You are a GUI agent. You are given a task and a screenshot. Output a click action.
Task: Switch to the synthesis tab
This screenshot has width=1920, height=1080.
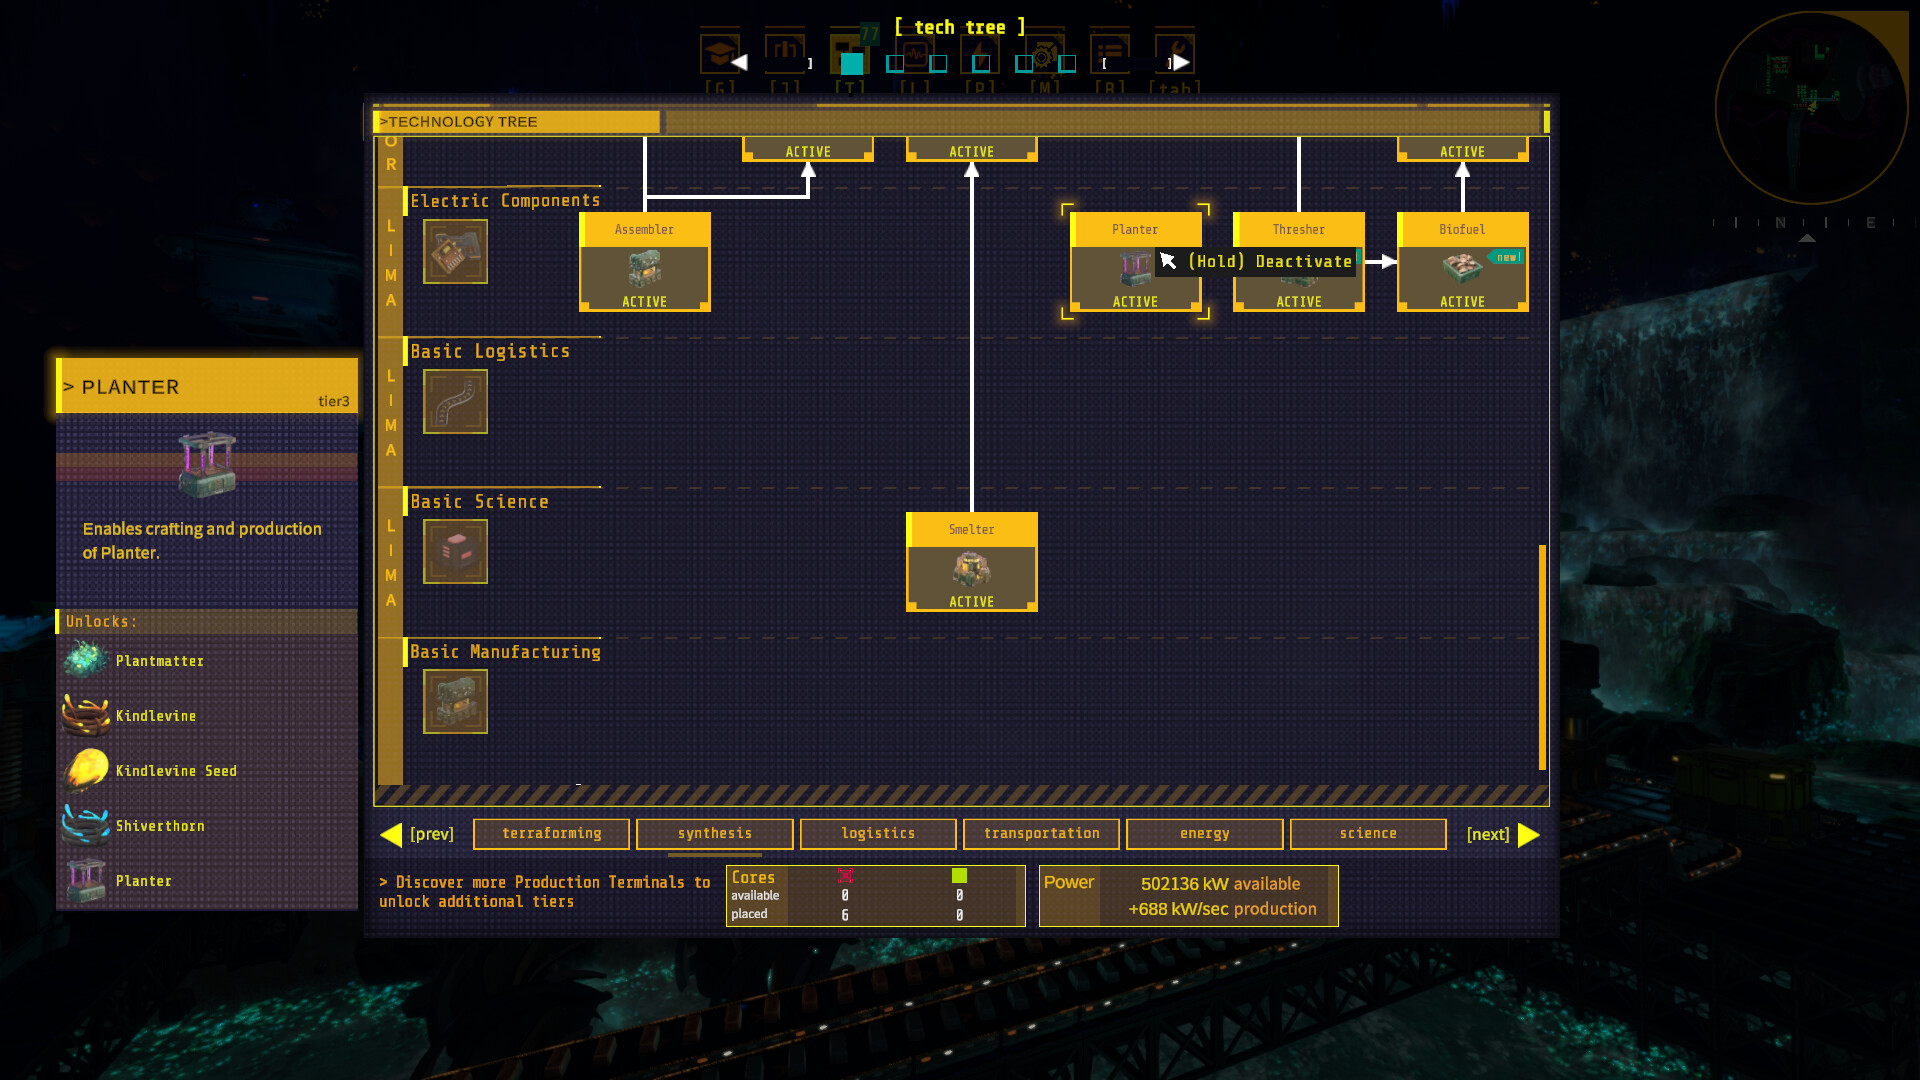coord(714,834)
